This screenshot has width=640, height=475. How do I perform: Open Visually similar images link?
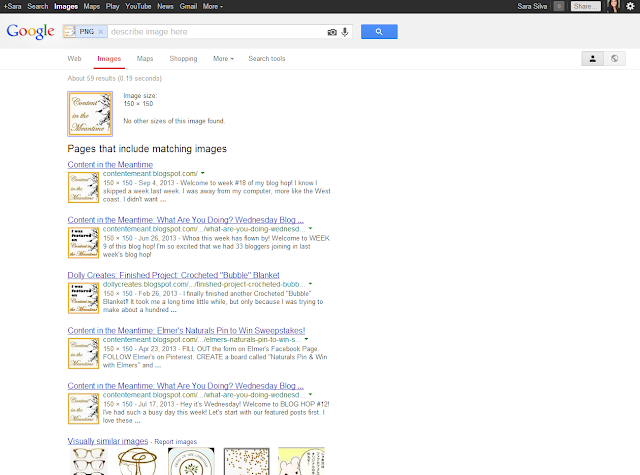pos(108,441)
